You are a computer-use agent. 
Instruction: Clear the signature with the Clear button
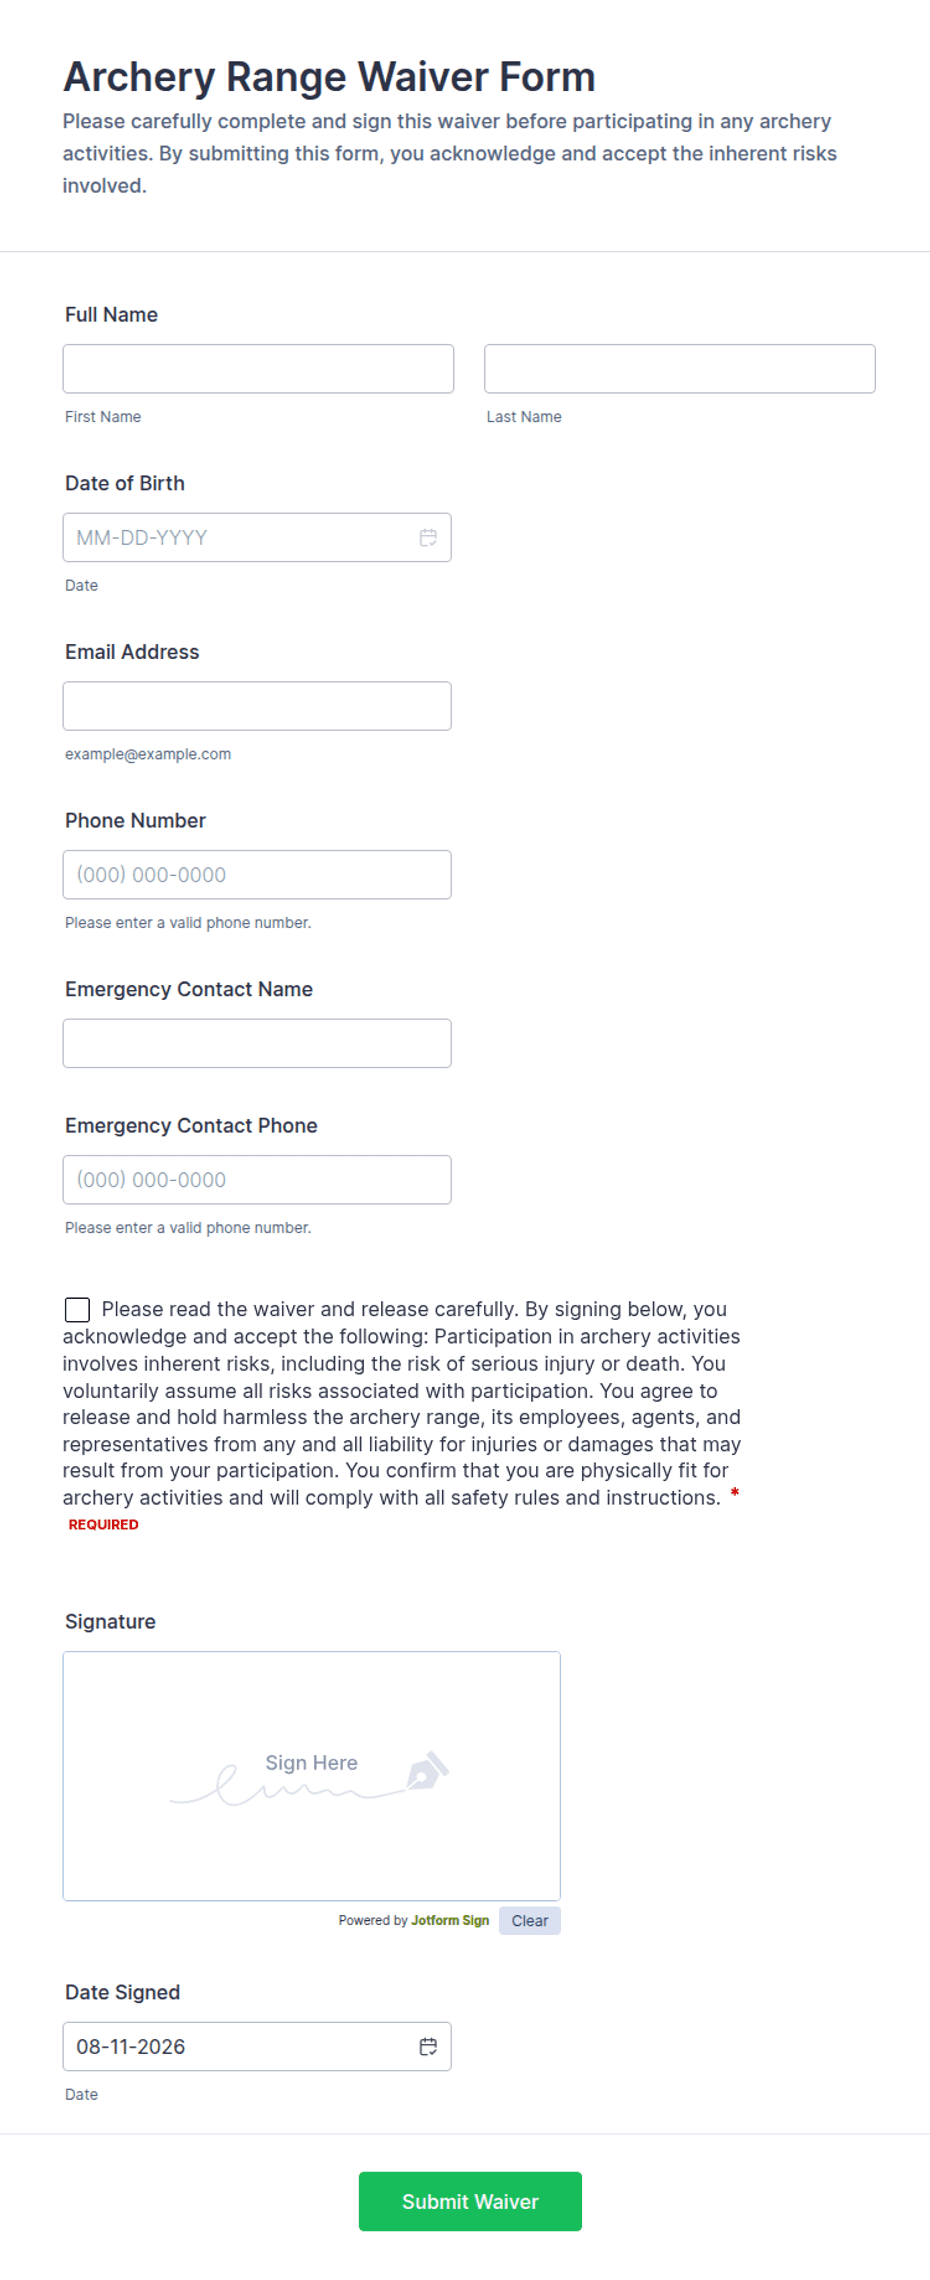pos(530,1921)
